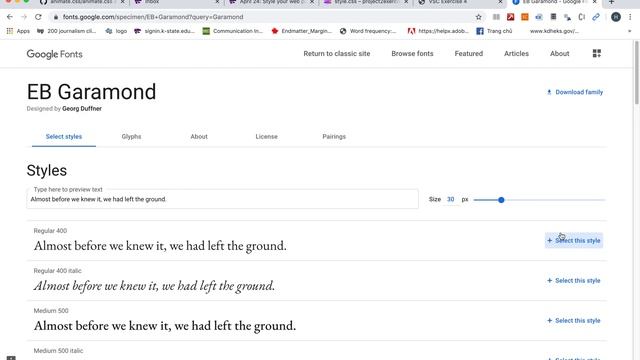Open the 200 journalism bookmark
The width and height of the screenshot is (640, 360).
pos(67,31)
